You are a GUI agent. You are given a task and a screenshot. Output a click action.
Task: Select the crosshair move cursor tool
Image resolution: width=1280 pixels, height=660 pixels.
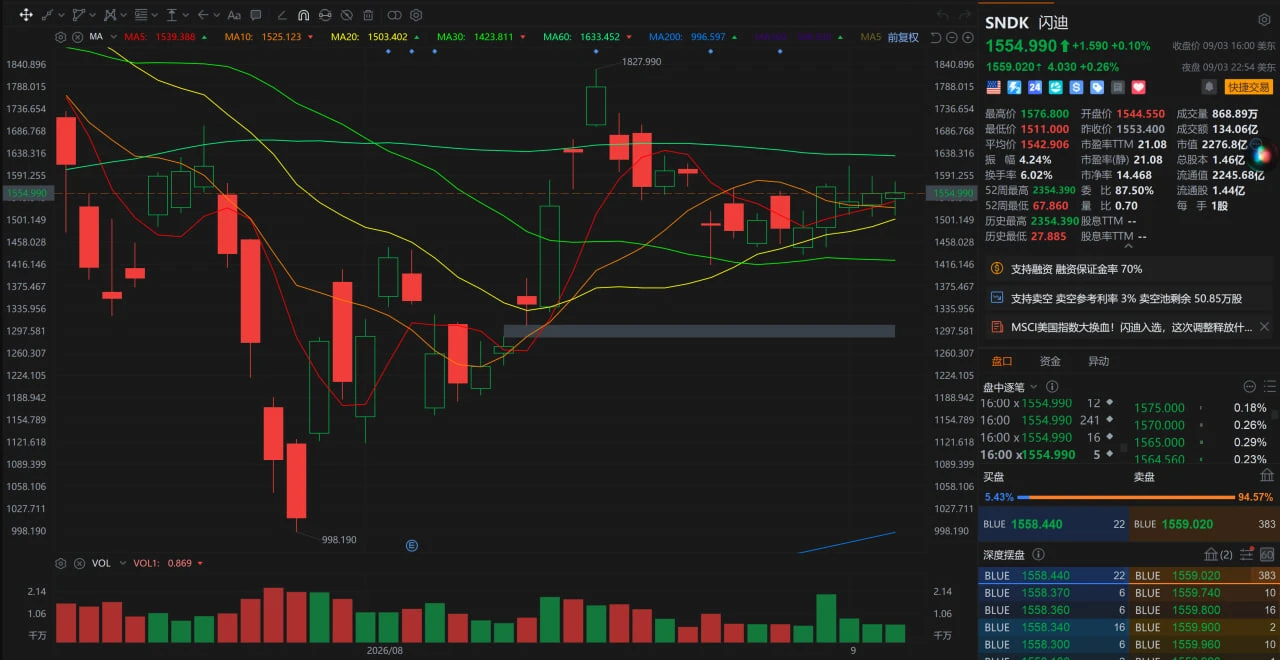click(x=26, y=15)
